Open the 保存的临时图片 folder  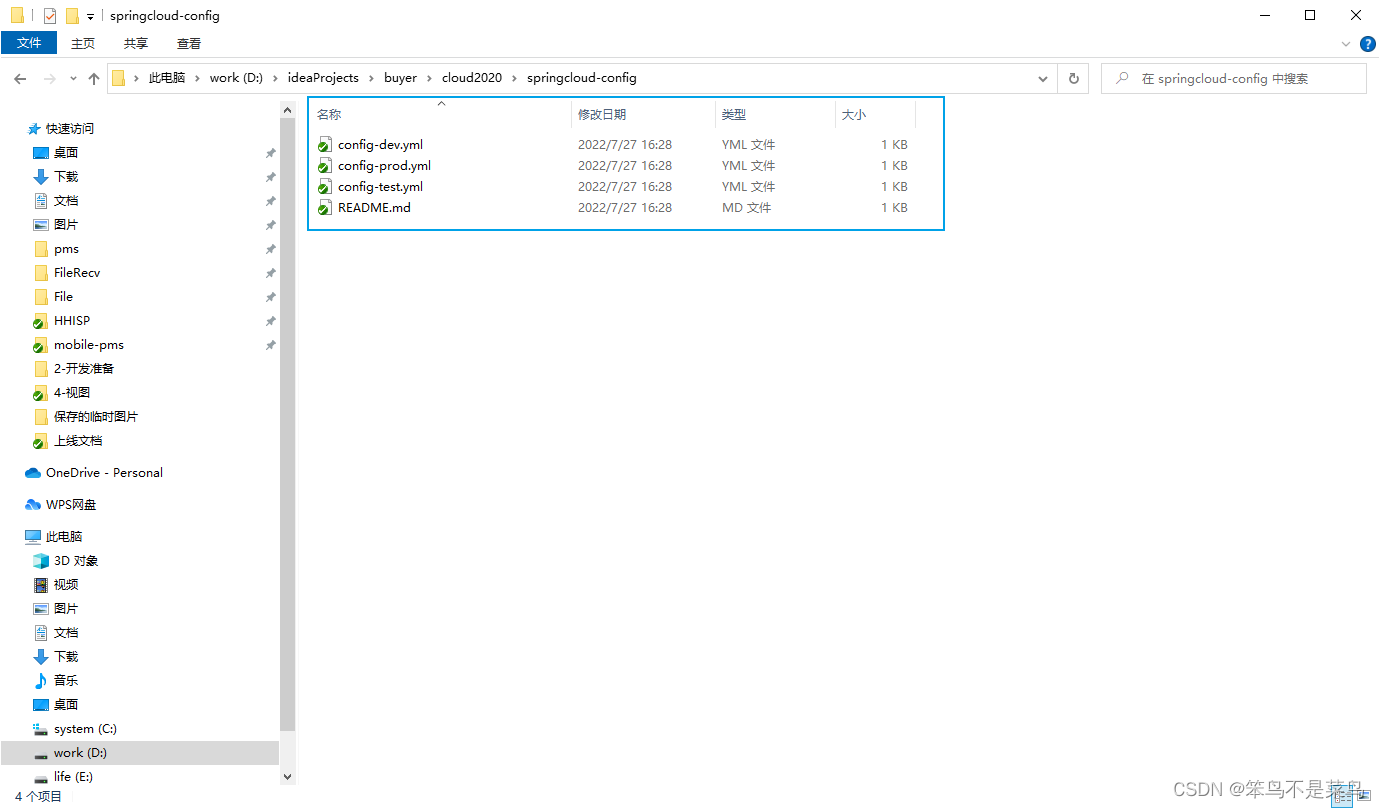pyautogui.click(x=96, y=417)
